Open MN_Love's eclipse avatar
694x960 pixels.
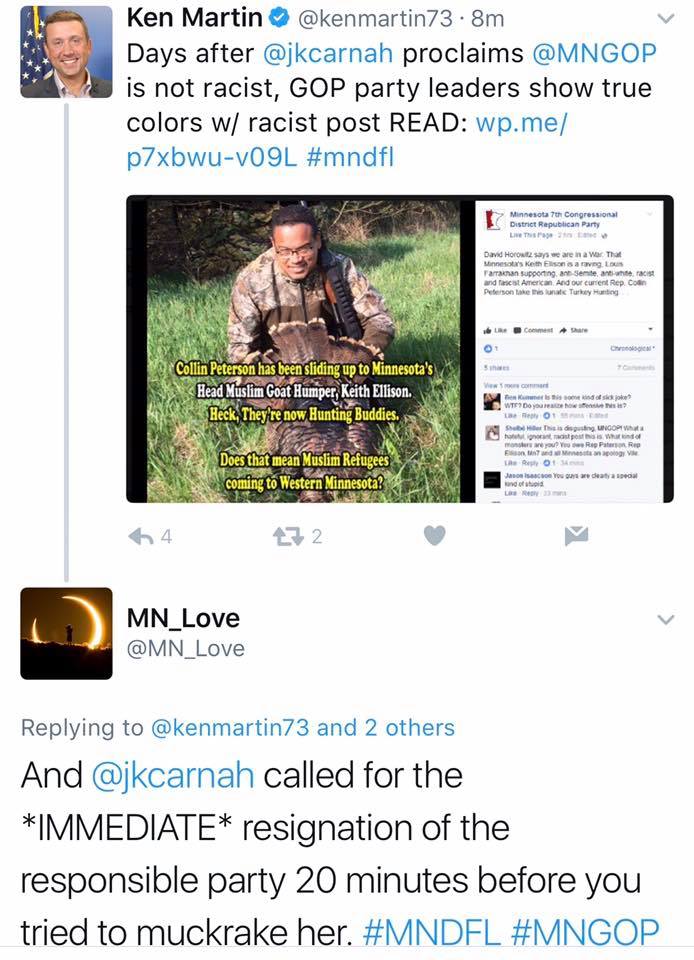[66, 633]
